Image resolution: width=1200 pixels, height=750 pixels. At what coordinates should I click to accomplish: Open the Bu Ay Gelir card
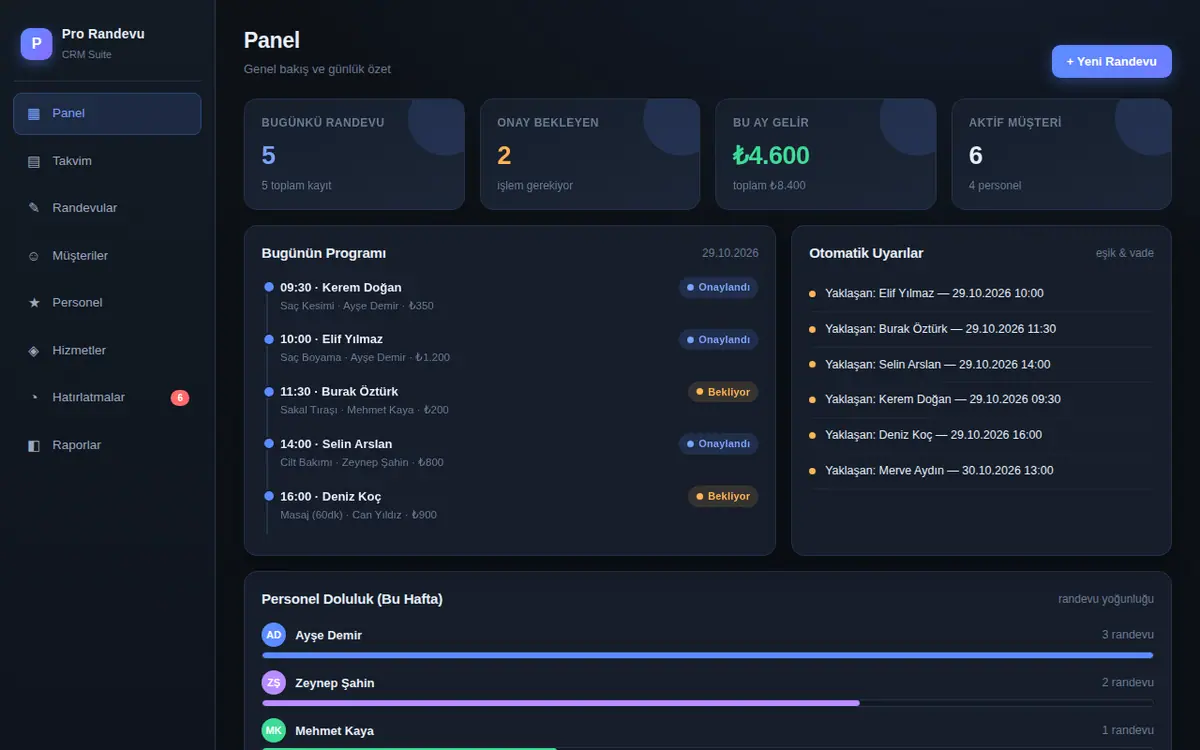tap(826, 154)
